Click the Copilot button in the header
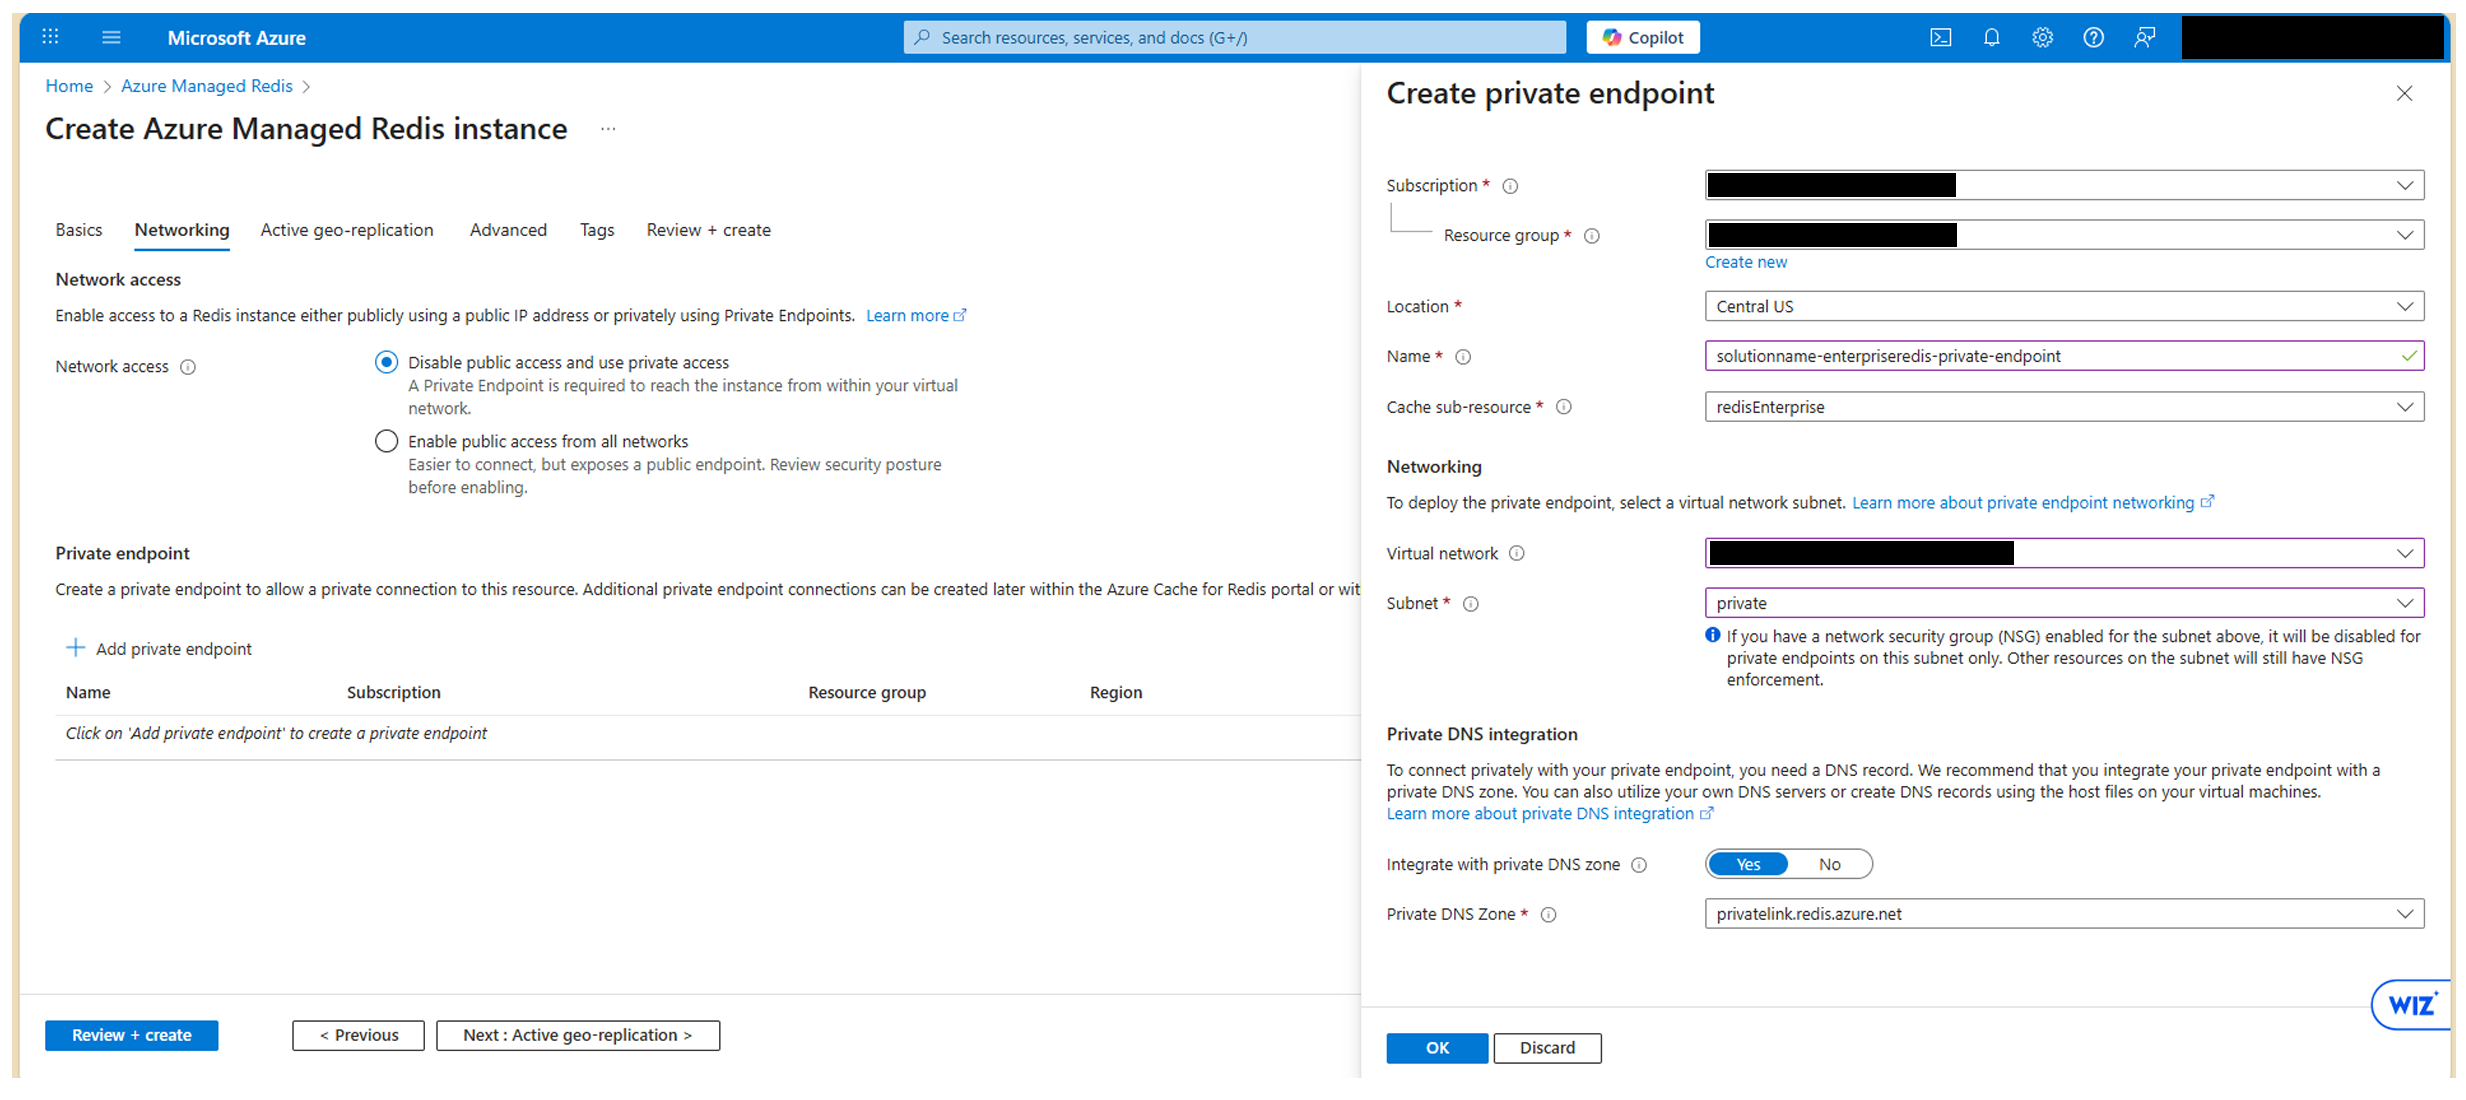Viewport: 2466px width, 1100px height. click(1643, 38)
